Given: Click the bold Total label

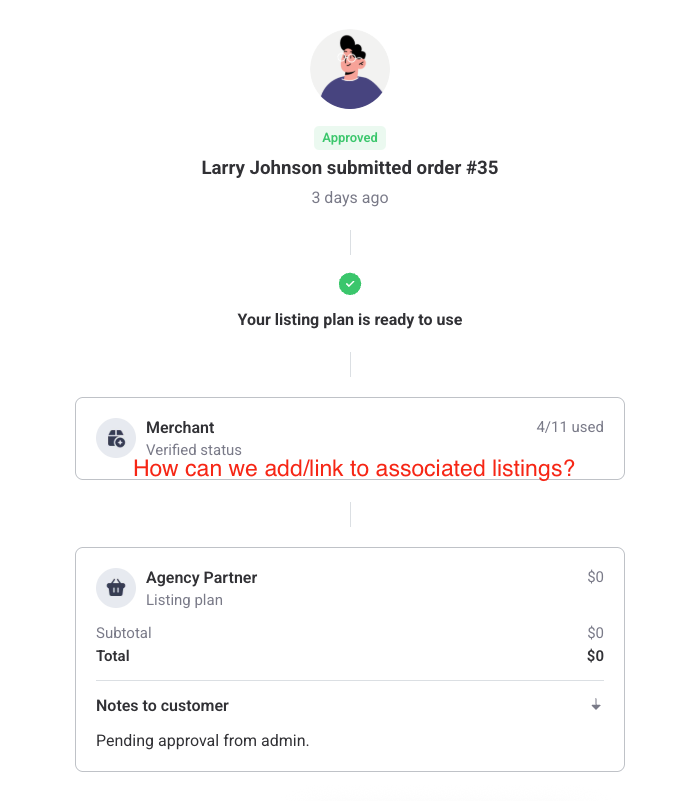Looking at the screenshot, I should (x=113, y=656).
